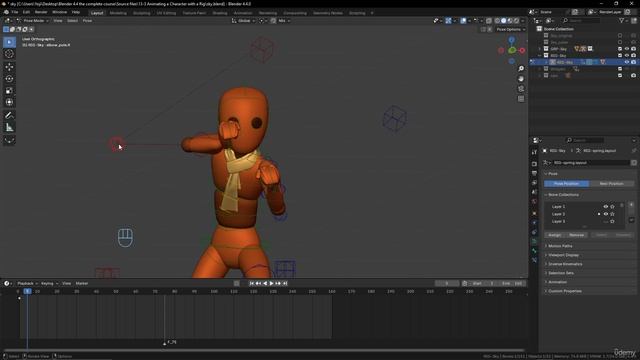Open the timeline Keying menu
Screen dimensions: 640x360
[x=48, y=283]
